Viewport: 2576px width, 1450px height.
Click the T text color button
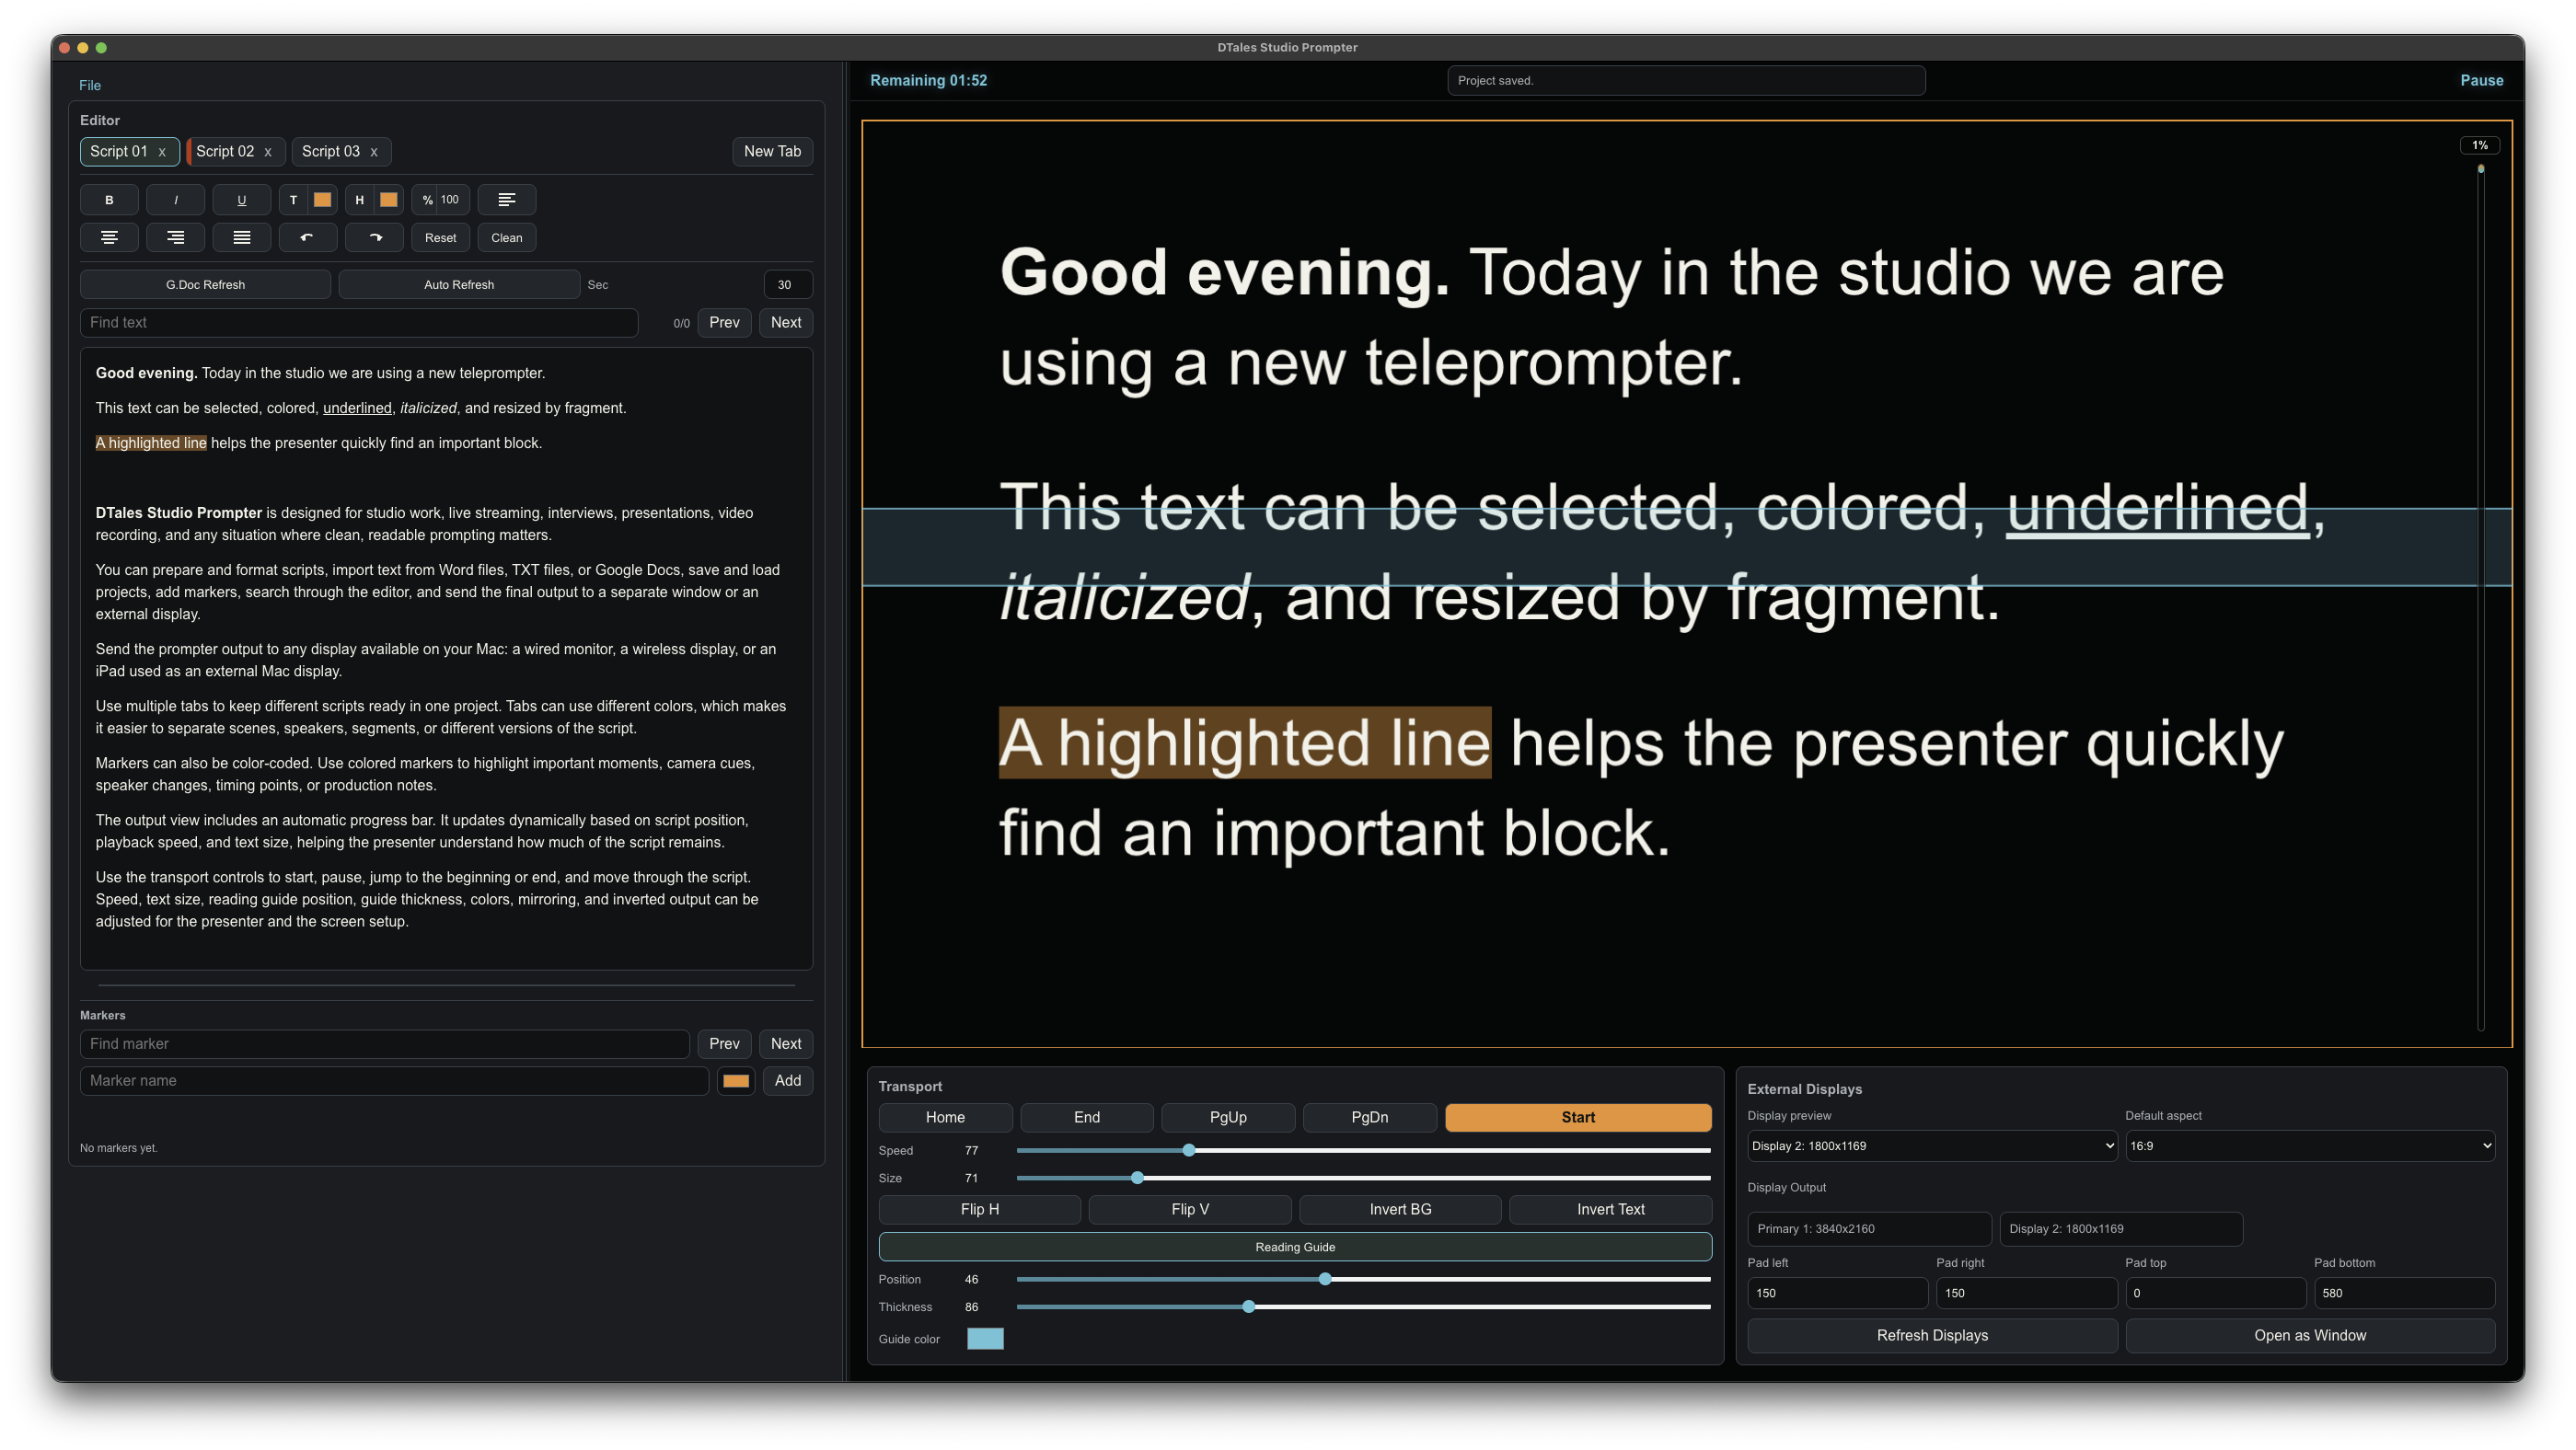click(x=293, y=200)
